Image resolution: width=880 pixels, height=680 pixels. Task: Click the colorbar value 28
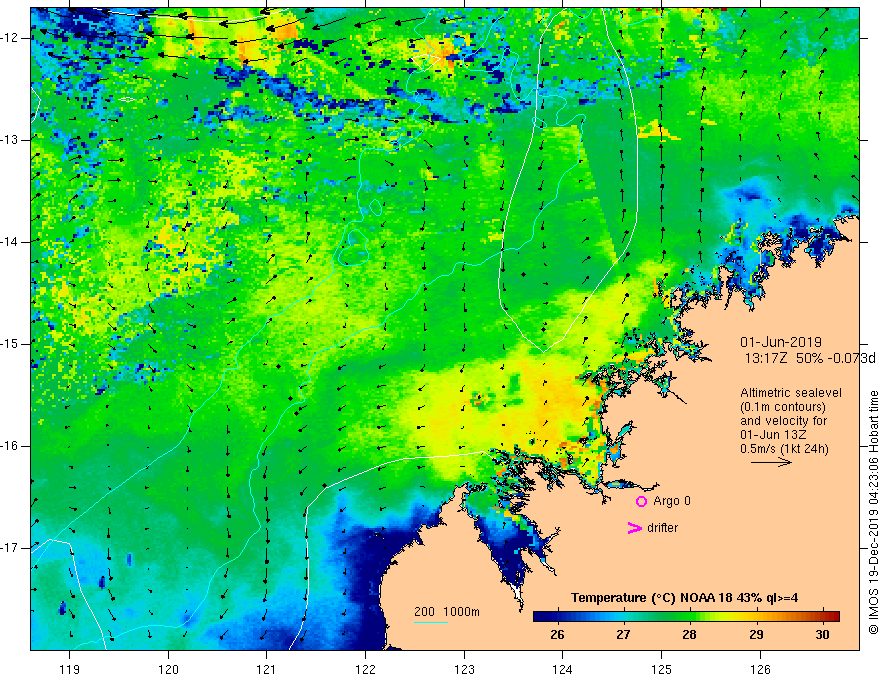(x=689, y=635)
